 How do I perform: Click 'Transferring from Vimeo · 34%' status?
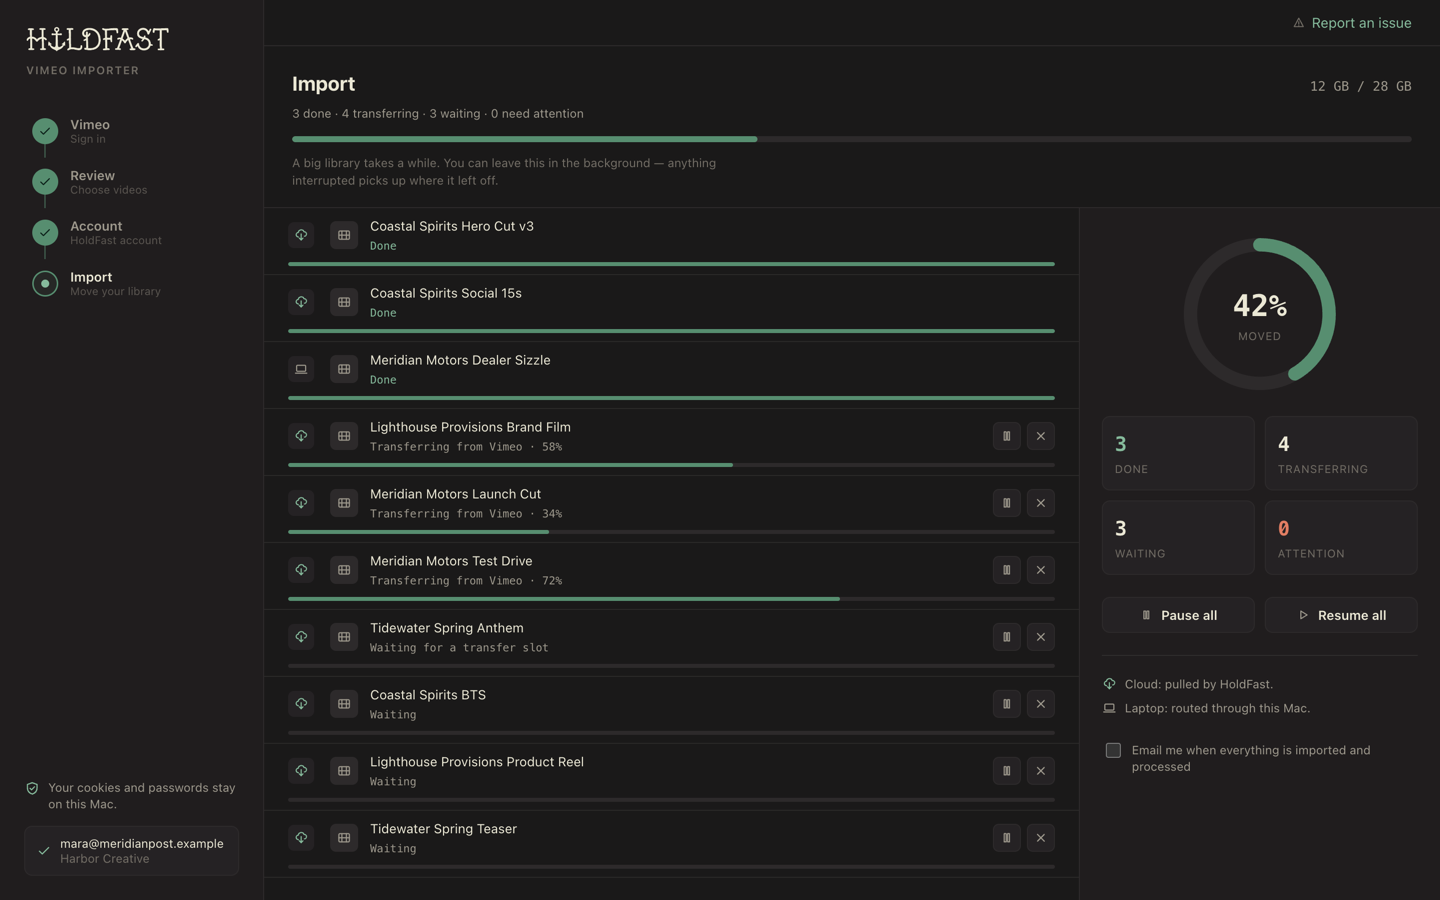(466, 514)
